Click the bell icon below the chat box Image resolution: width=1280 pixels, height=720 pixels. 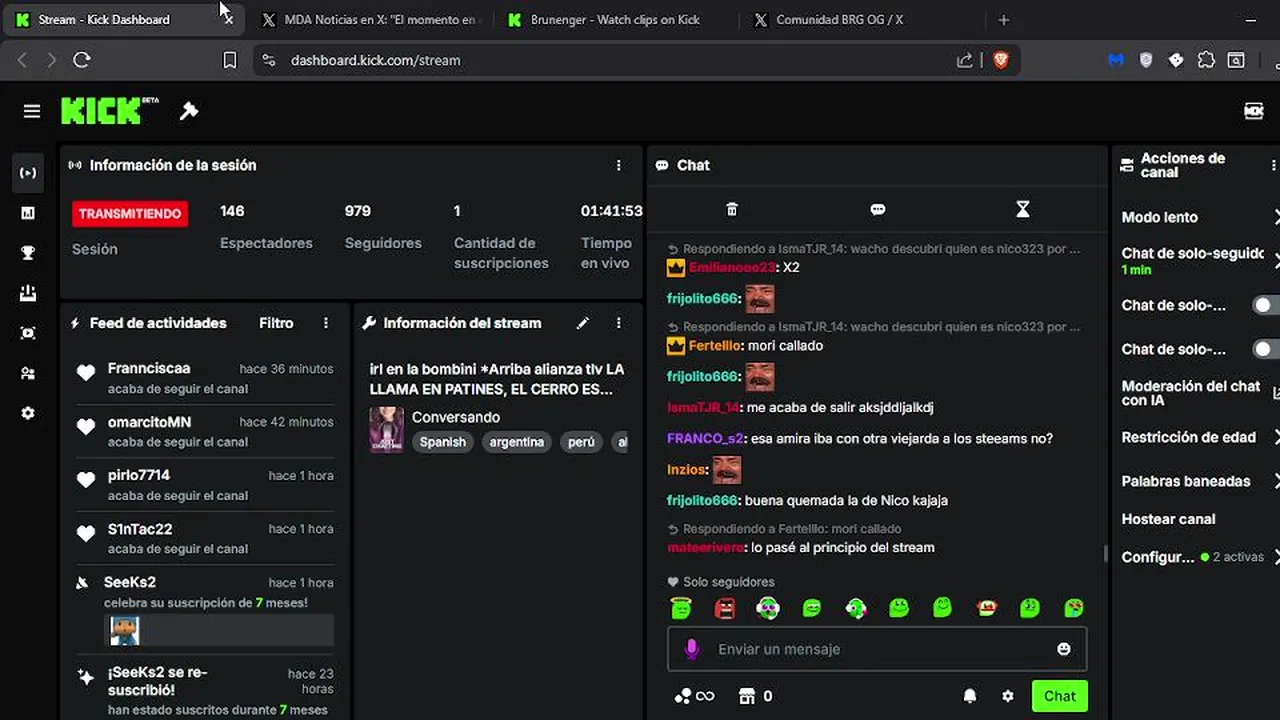pos(970,696)
